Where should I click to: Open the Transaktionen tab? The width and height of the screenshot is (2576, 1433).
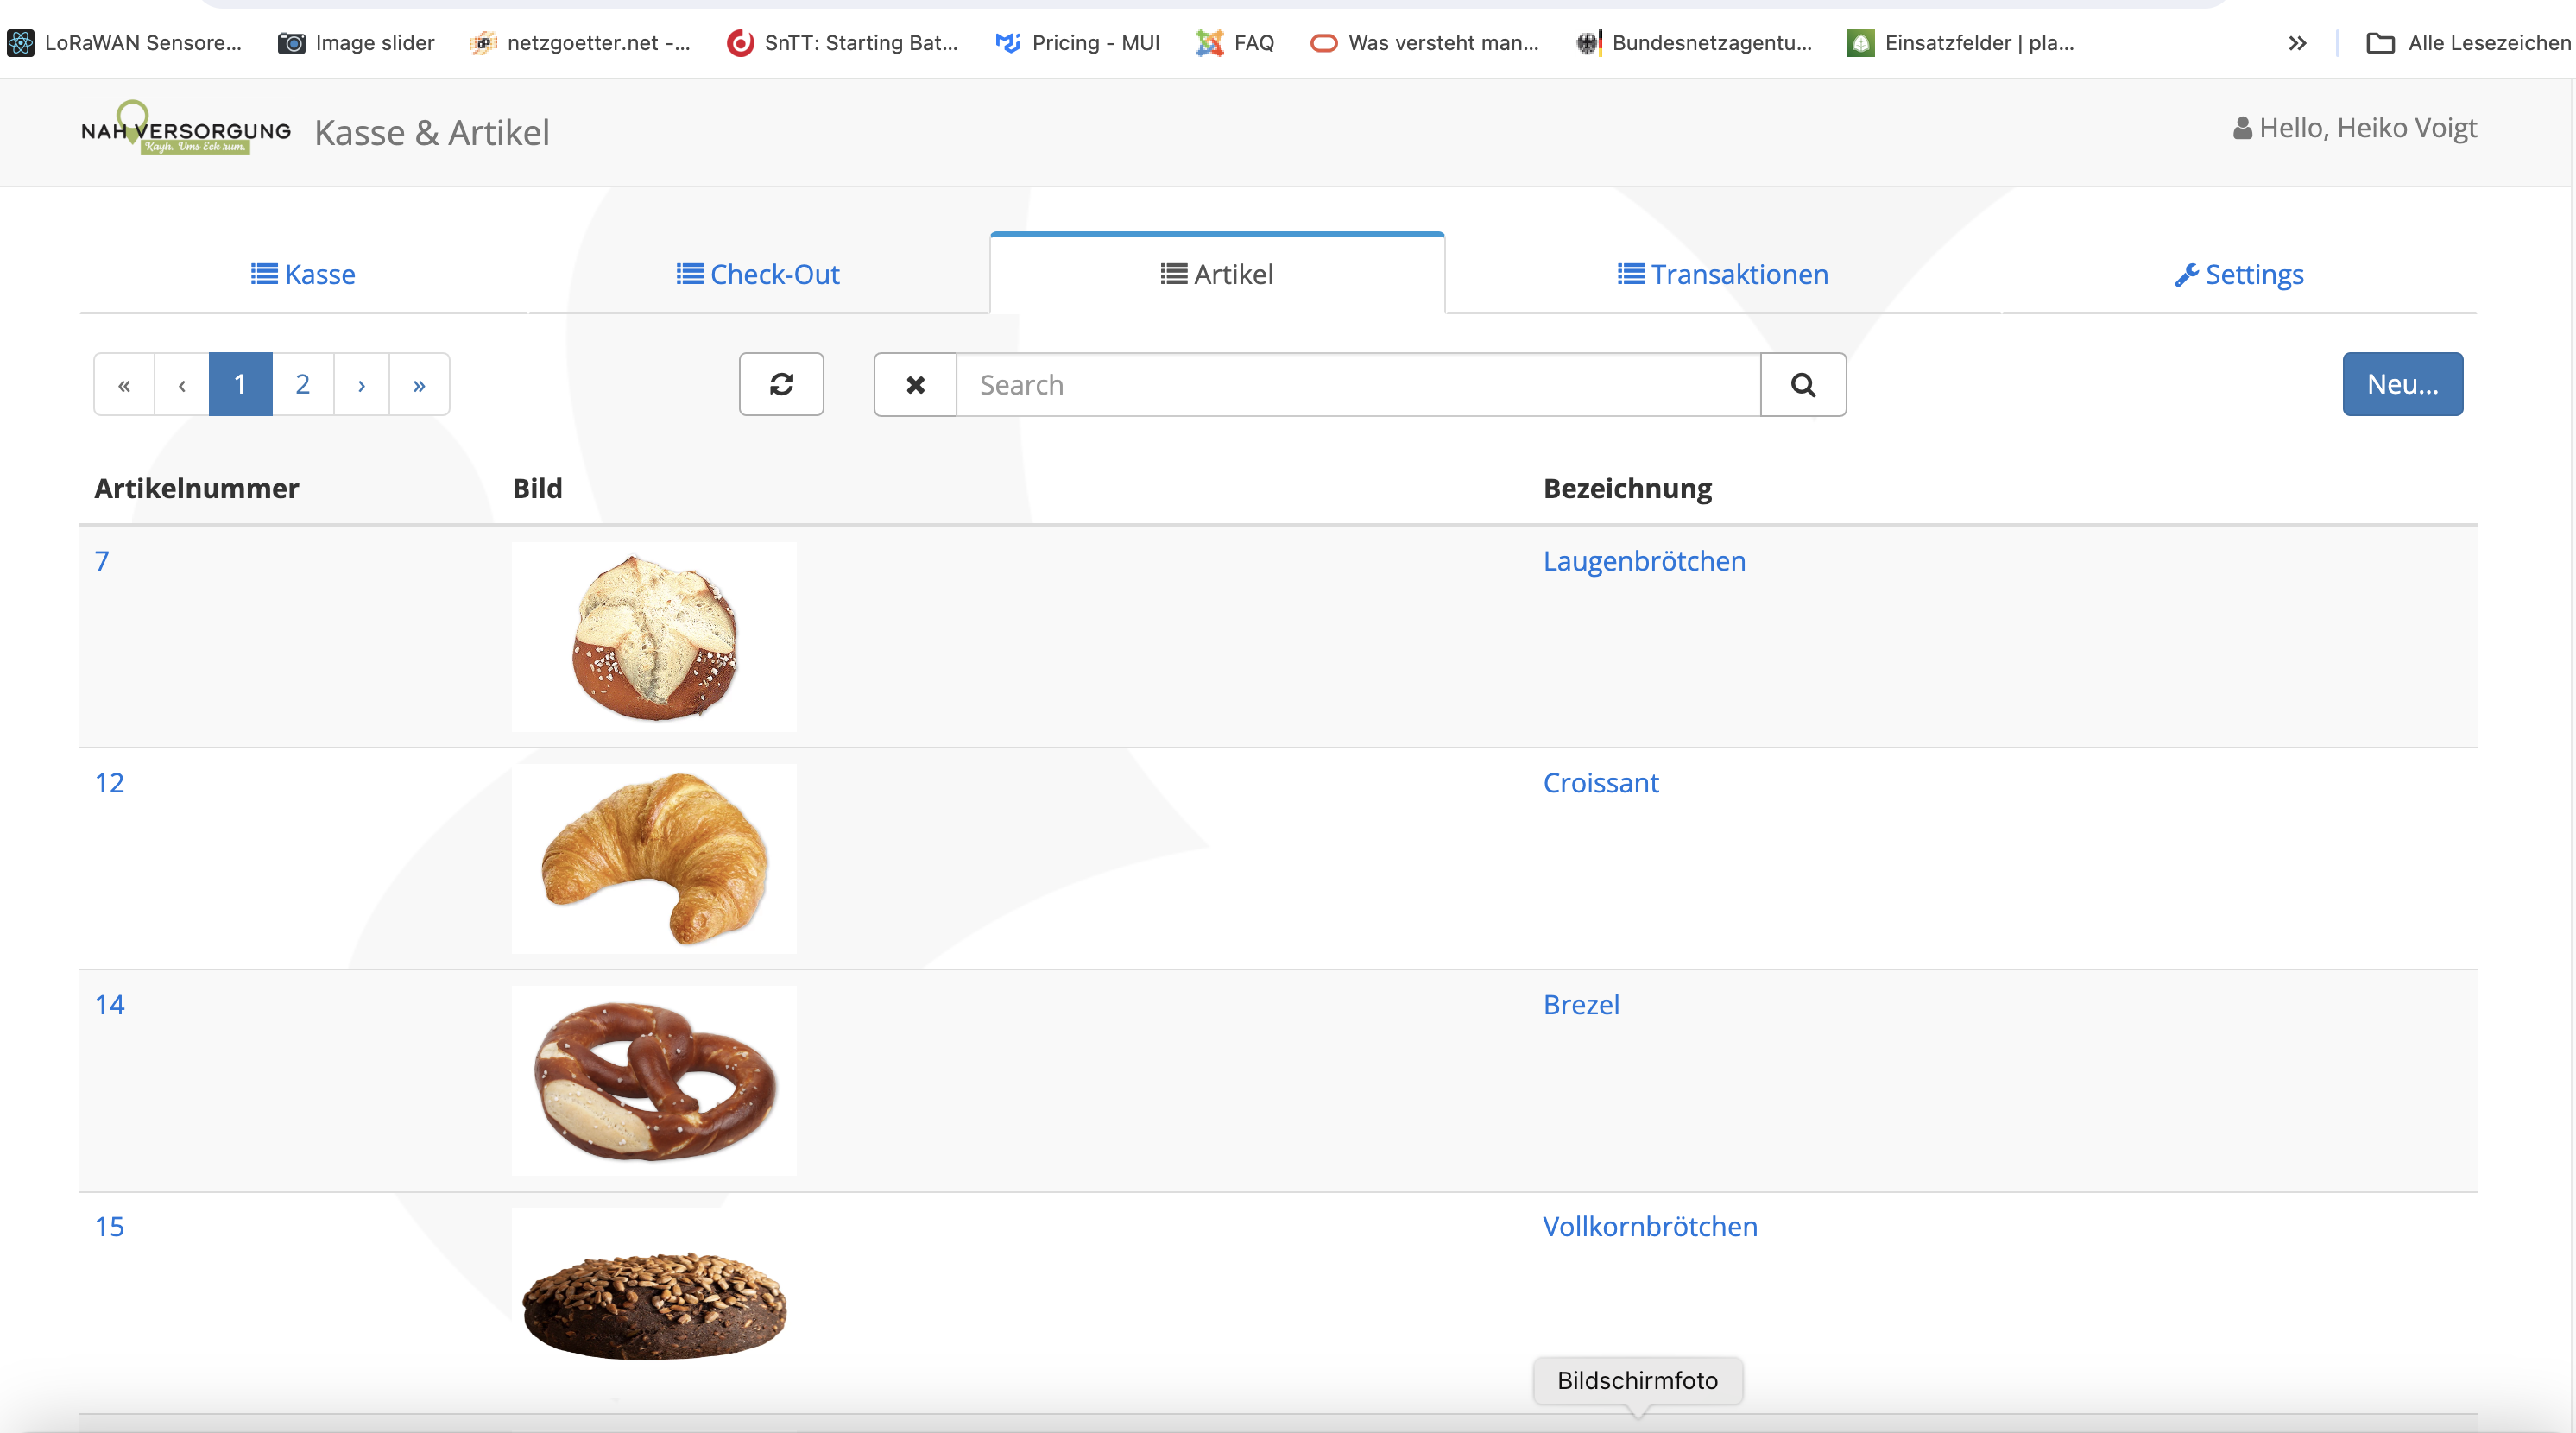coord(1723,274)
